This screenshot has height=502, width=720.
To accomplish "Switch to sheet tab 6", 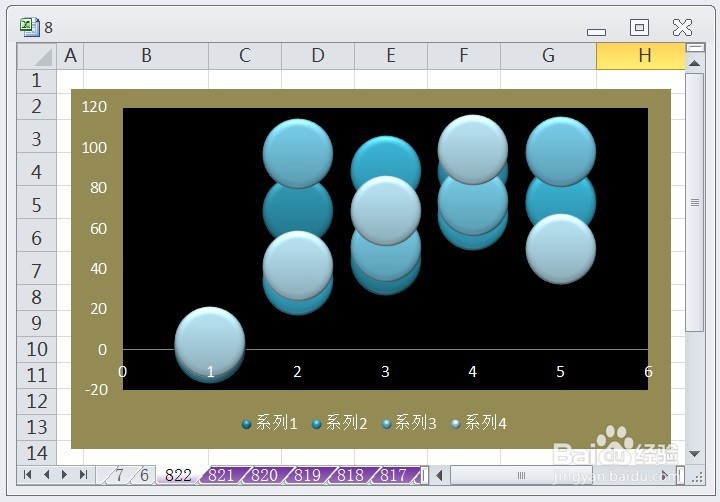I will [x=144, y=475].
